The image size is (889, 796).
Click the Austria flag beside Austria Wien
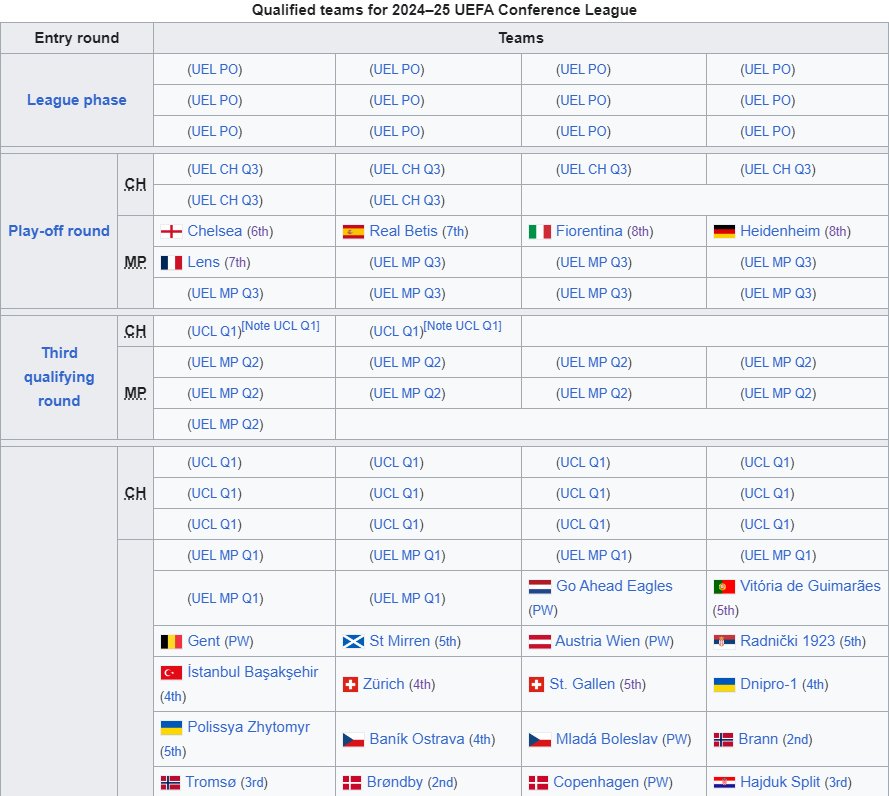[x=540, y=641]
